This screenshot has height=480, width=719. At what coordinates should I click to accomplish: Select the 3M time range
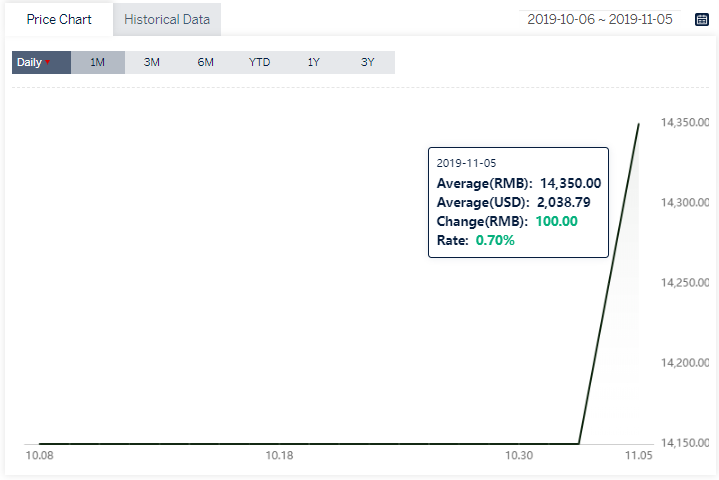pyautogui.click(x=152, y=62)
